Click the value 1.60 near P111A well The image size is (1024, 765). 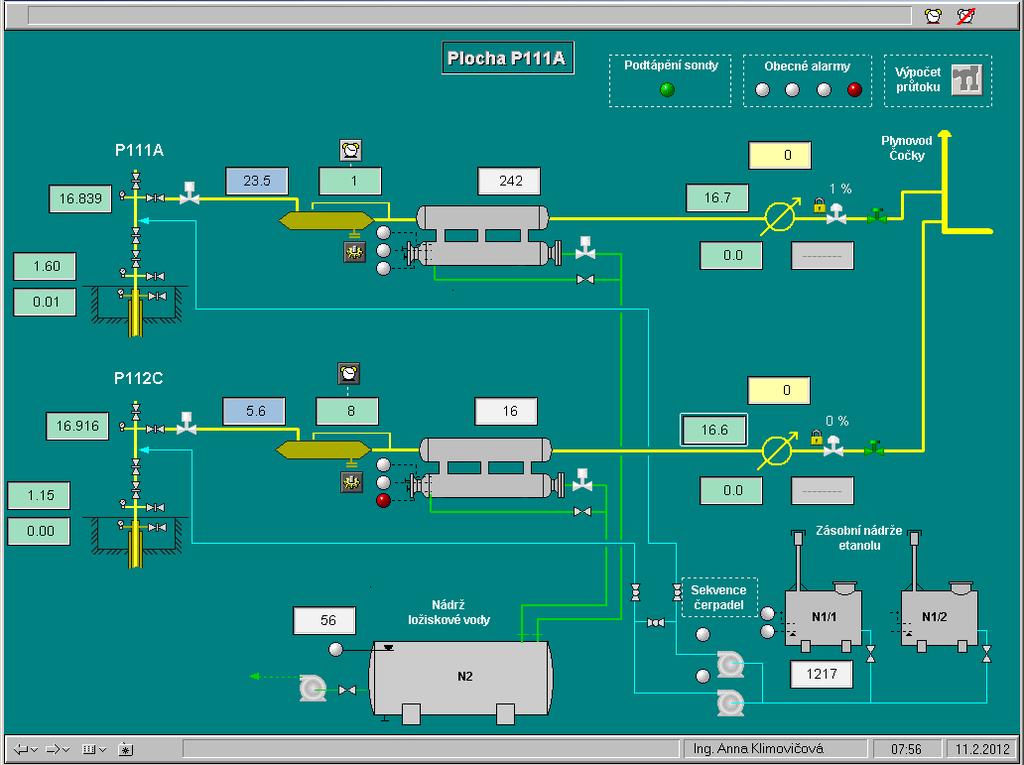(45, 267)
